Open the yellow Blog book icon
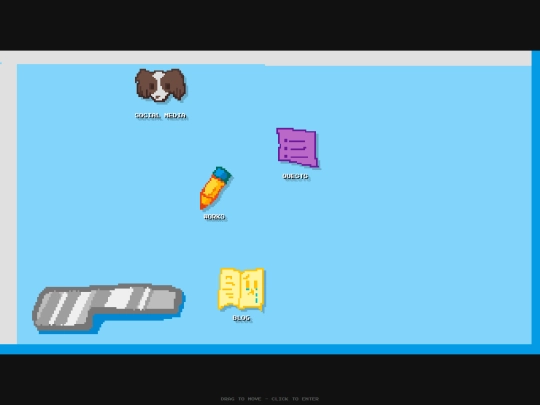 [x=241, y=289]
